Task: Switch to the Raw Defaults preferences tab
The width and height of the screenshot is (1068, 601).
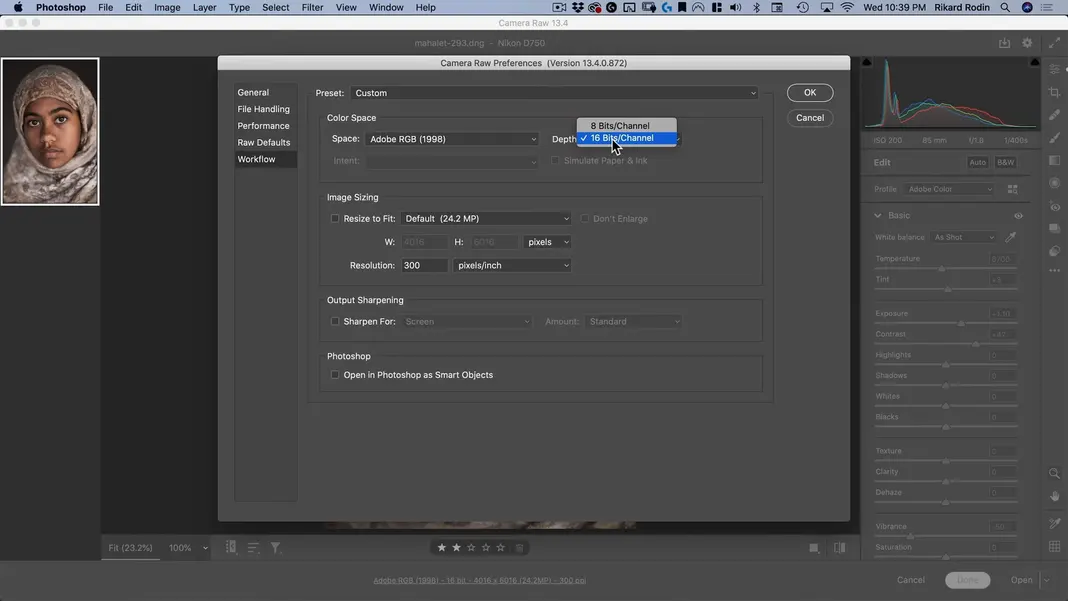Action: [266, 142]
